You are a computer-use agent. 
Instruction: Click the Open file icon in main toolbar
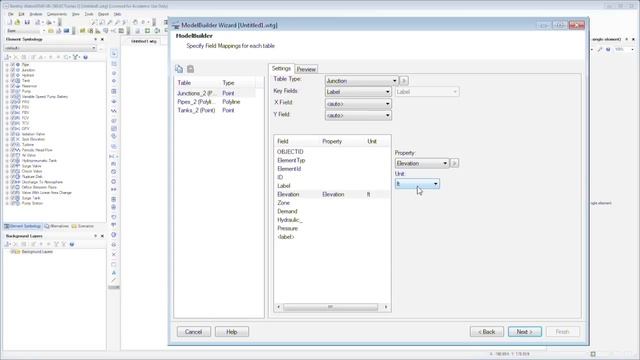18,22
